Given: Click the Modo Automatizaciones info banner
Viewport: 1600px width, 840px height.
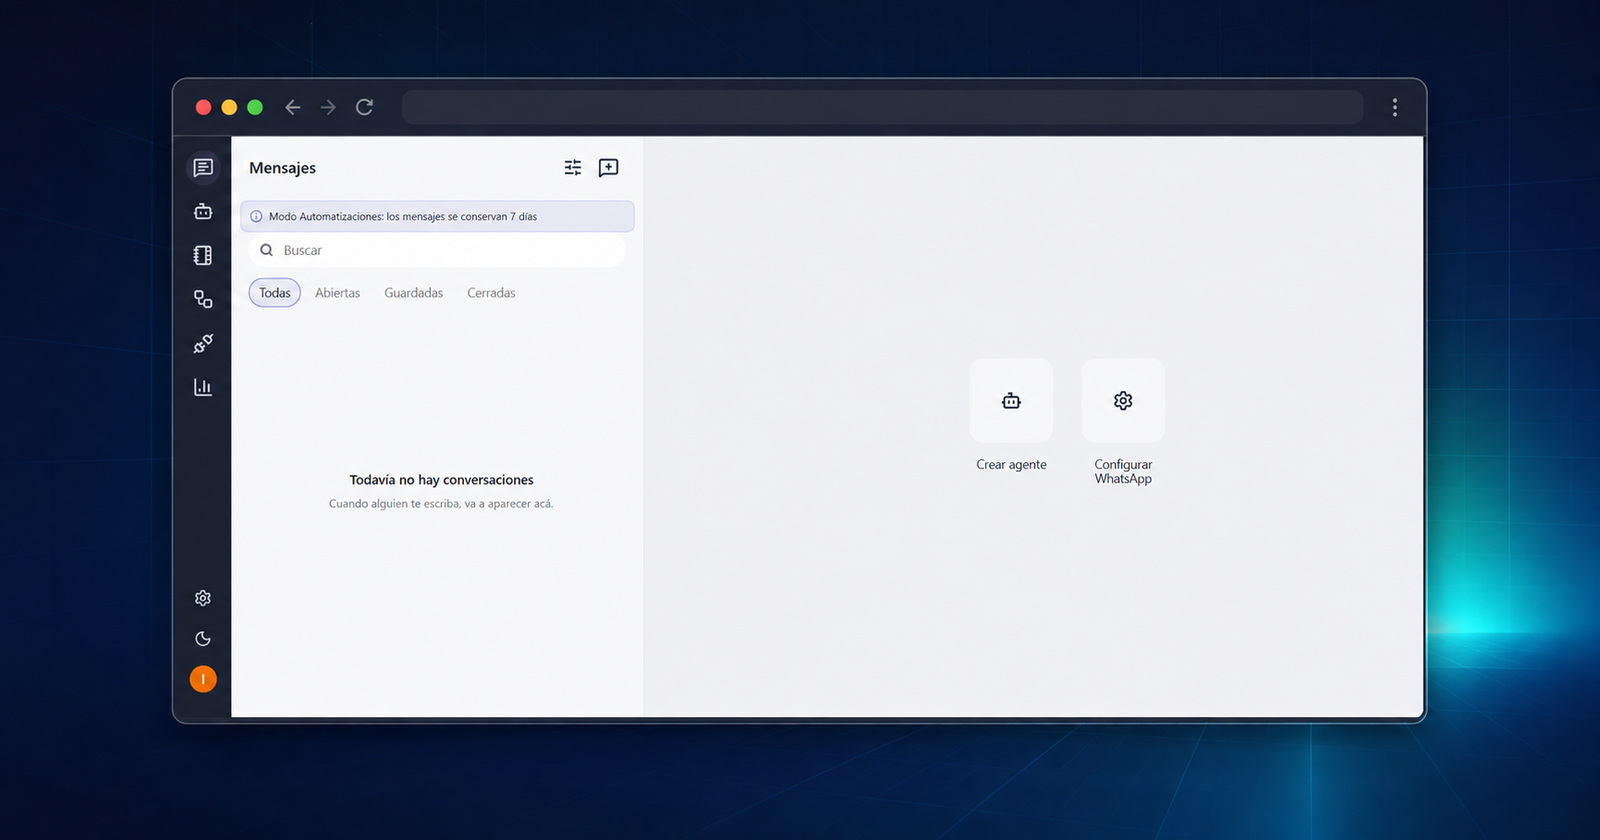Looking at the screenshot, I should pos(437,216).
